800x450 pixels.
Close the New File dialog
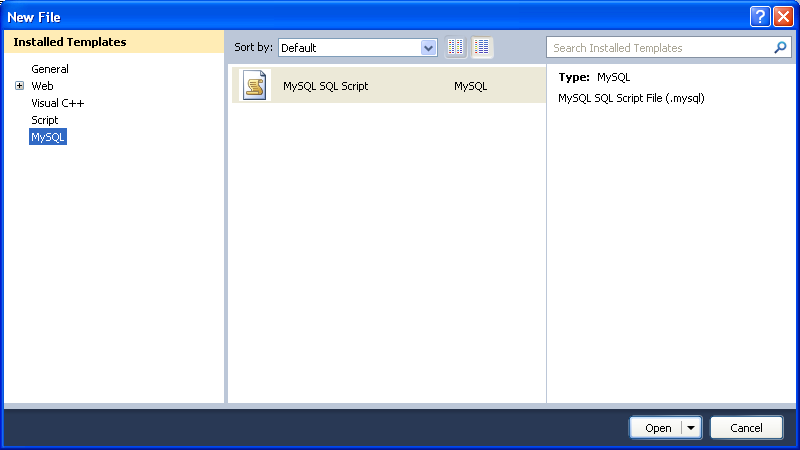783,17
